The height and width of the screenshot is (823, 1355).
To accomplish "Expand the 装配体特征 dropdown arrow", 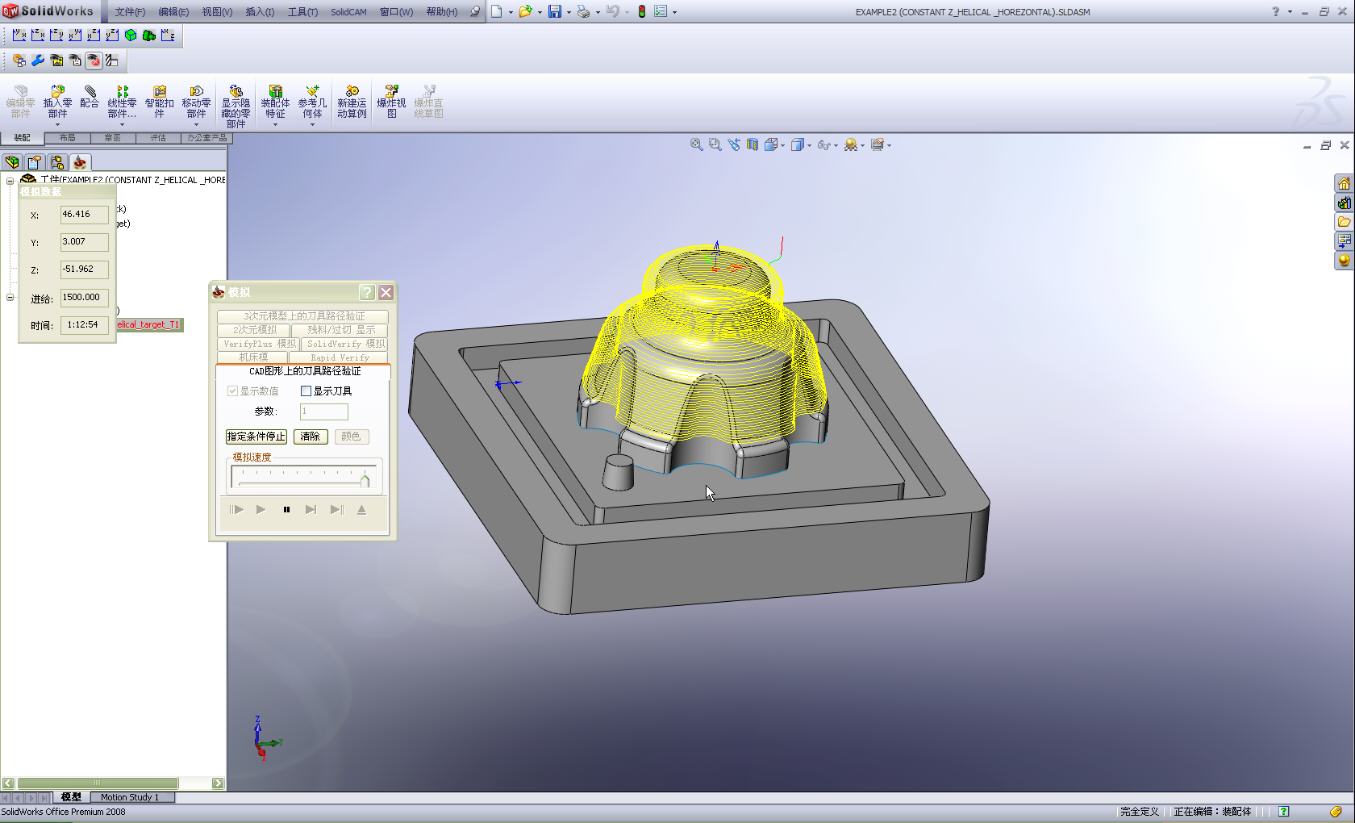I will 275,125.
